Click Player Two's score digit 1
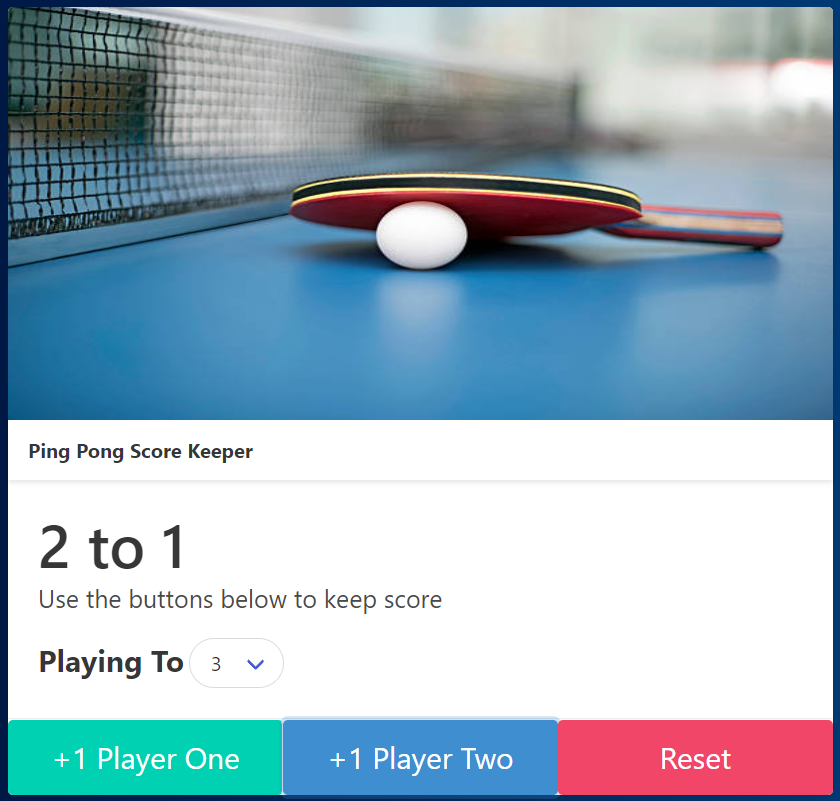 click(x=175, y=548)
